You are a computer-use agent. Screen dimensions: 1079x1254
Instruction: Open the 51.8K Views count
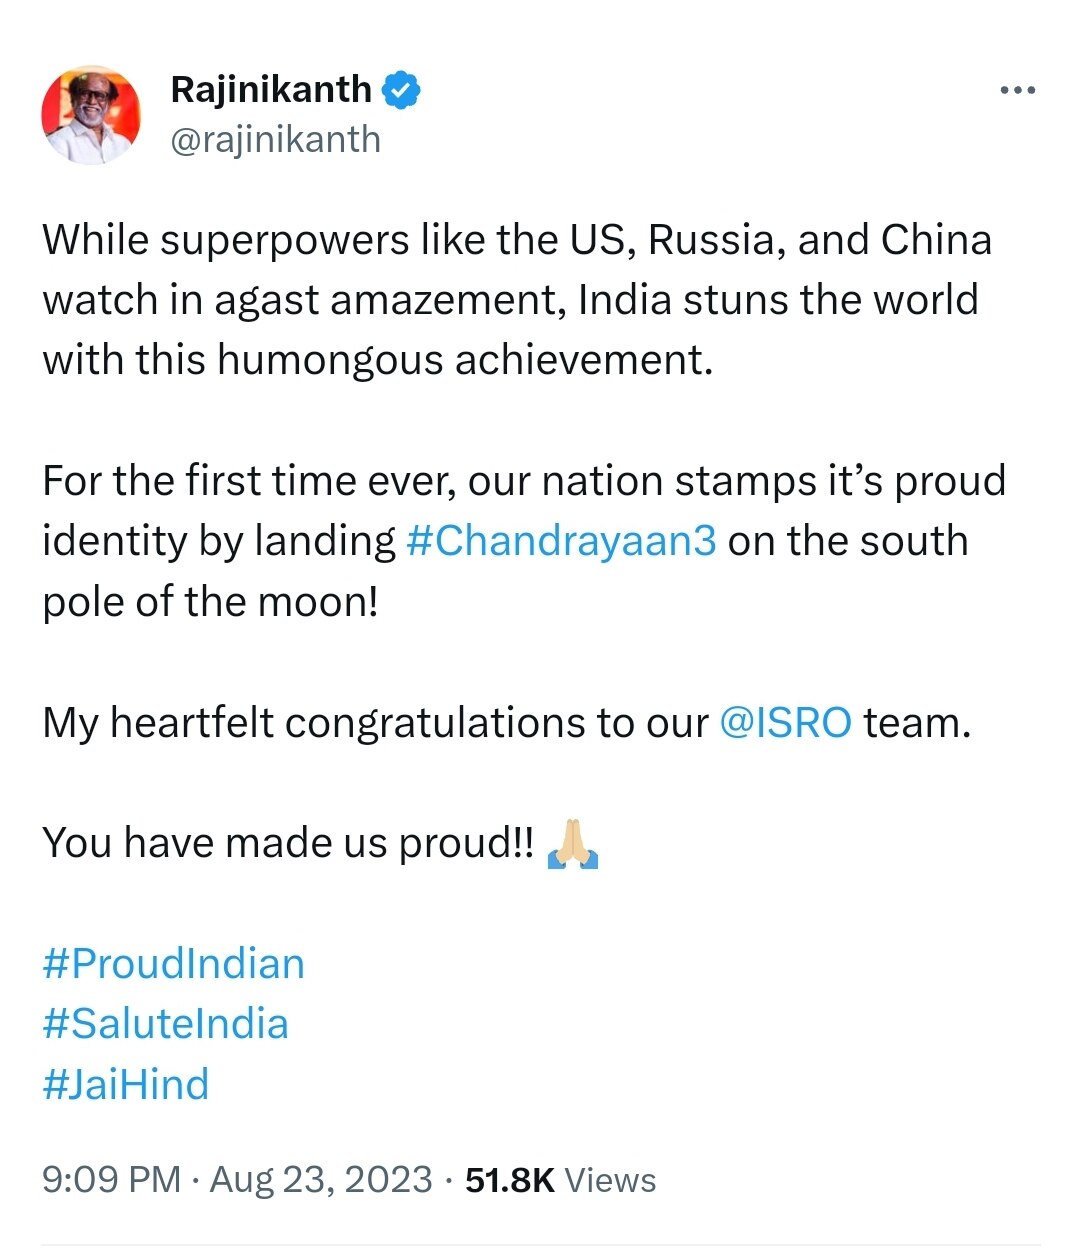tap(560, 1180)
